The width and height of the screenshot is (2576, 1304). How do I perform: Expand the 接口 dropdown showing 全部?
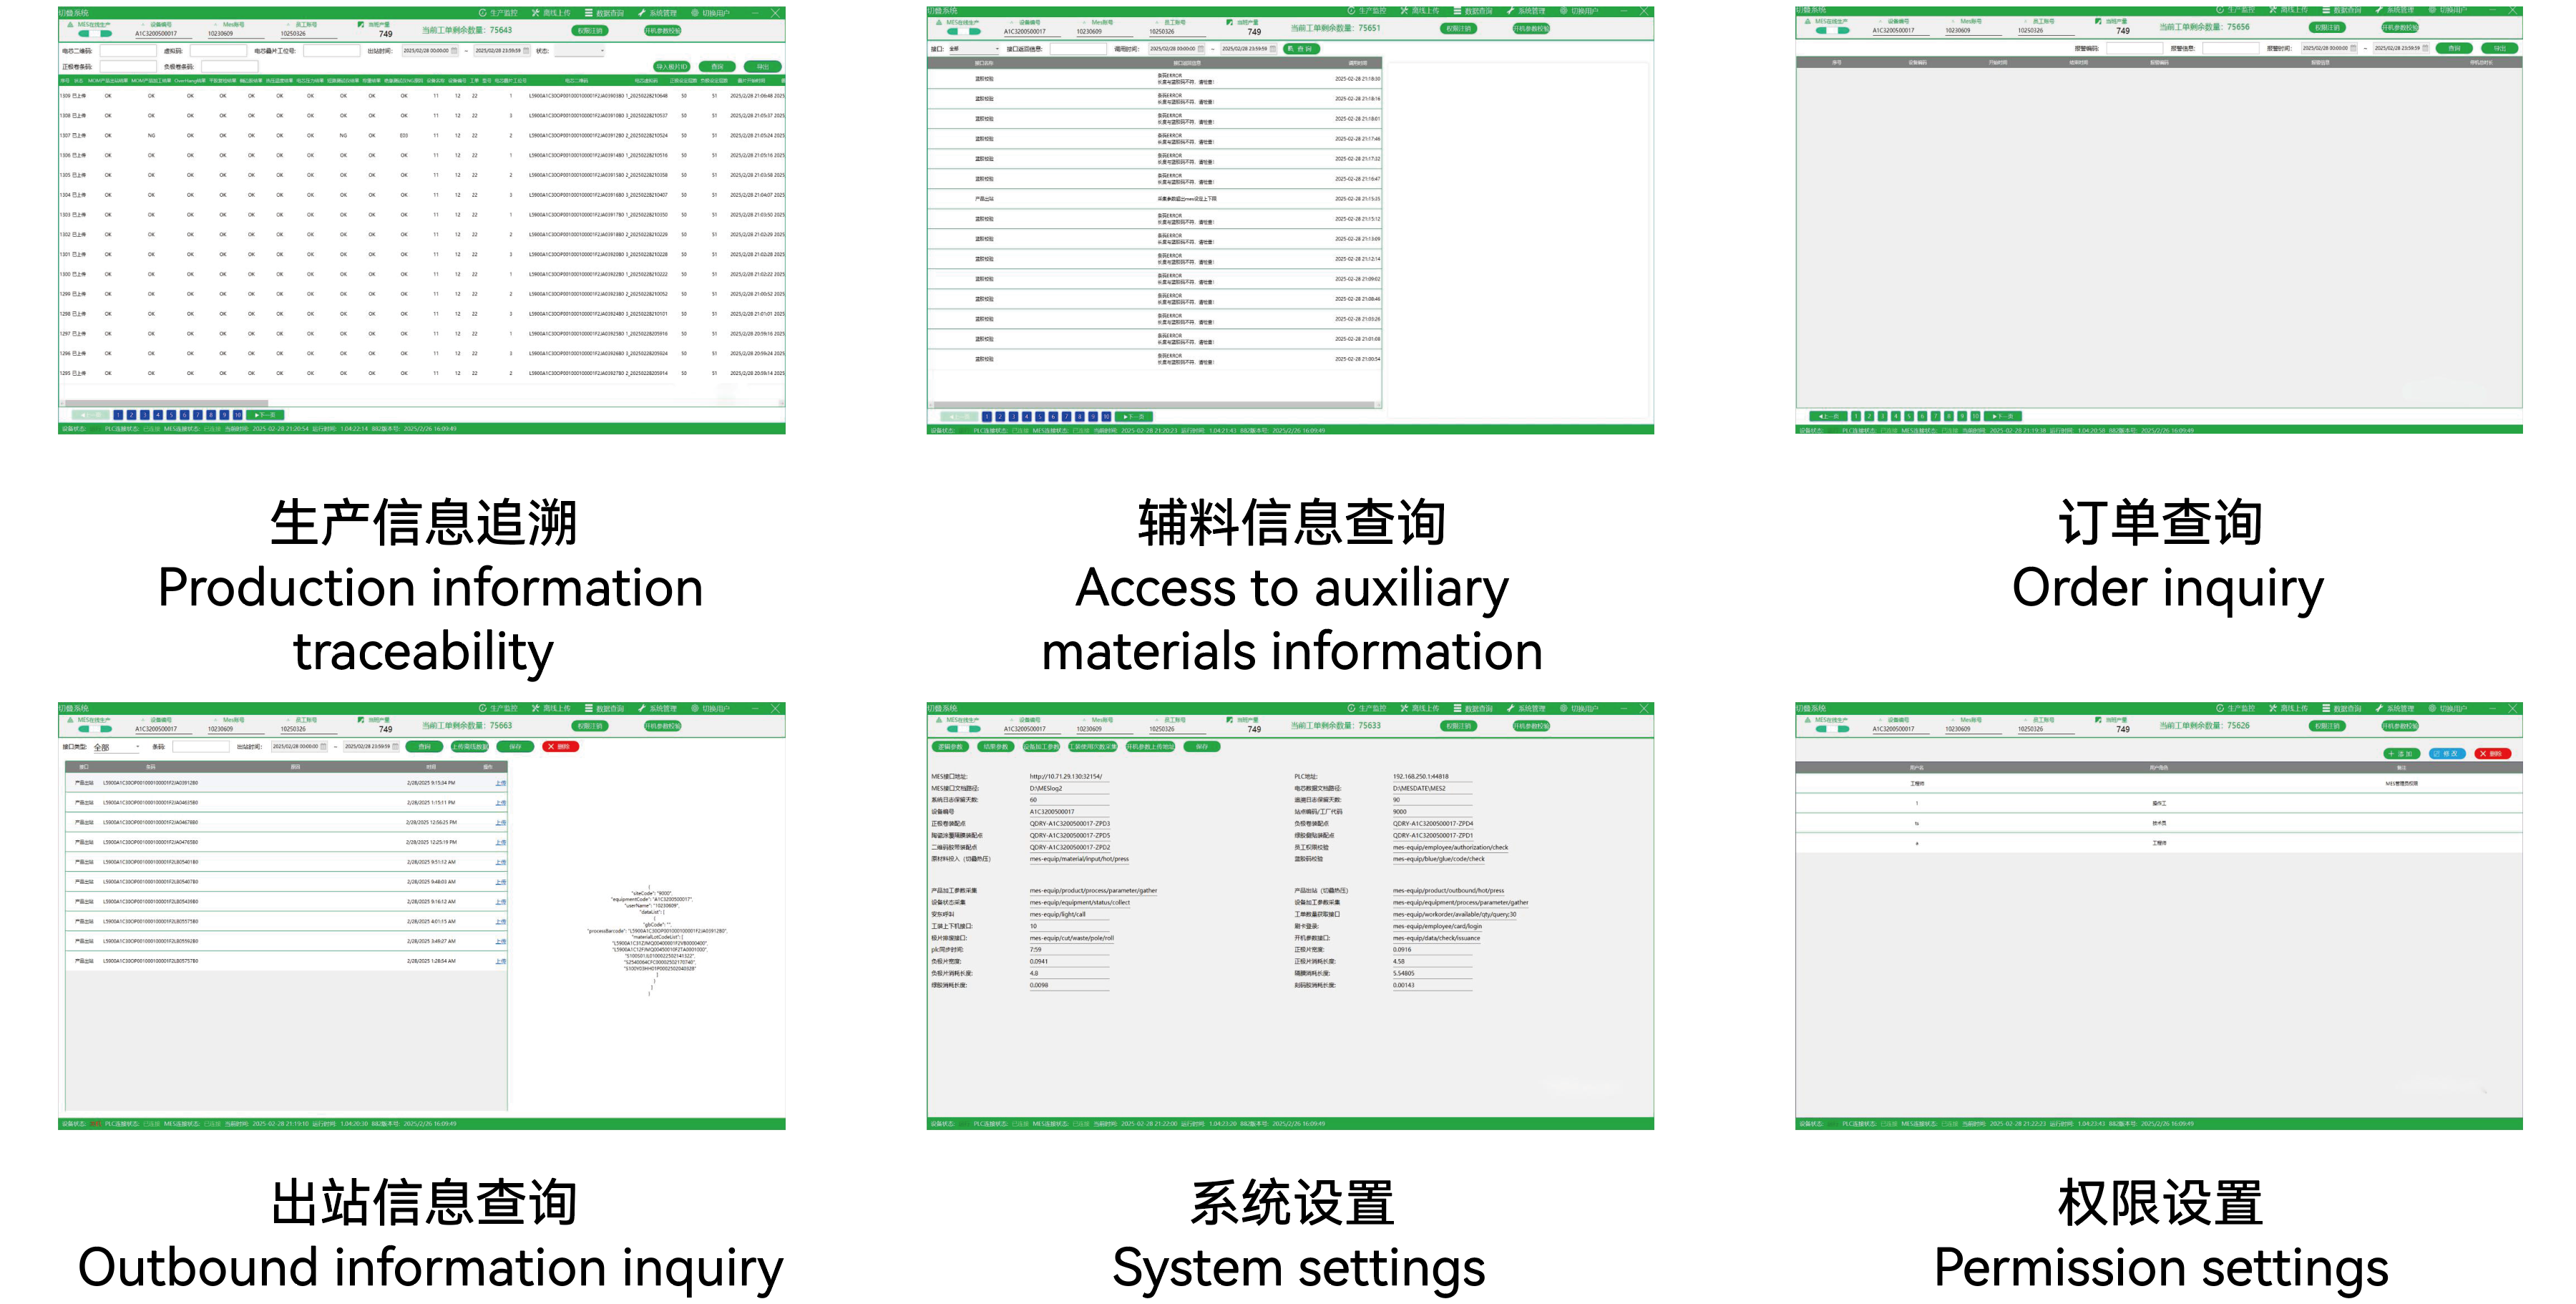pyautogui.click(x=974, y=49)
